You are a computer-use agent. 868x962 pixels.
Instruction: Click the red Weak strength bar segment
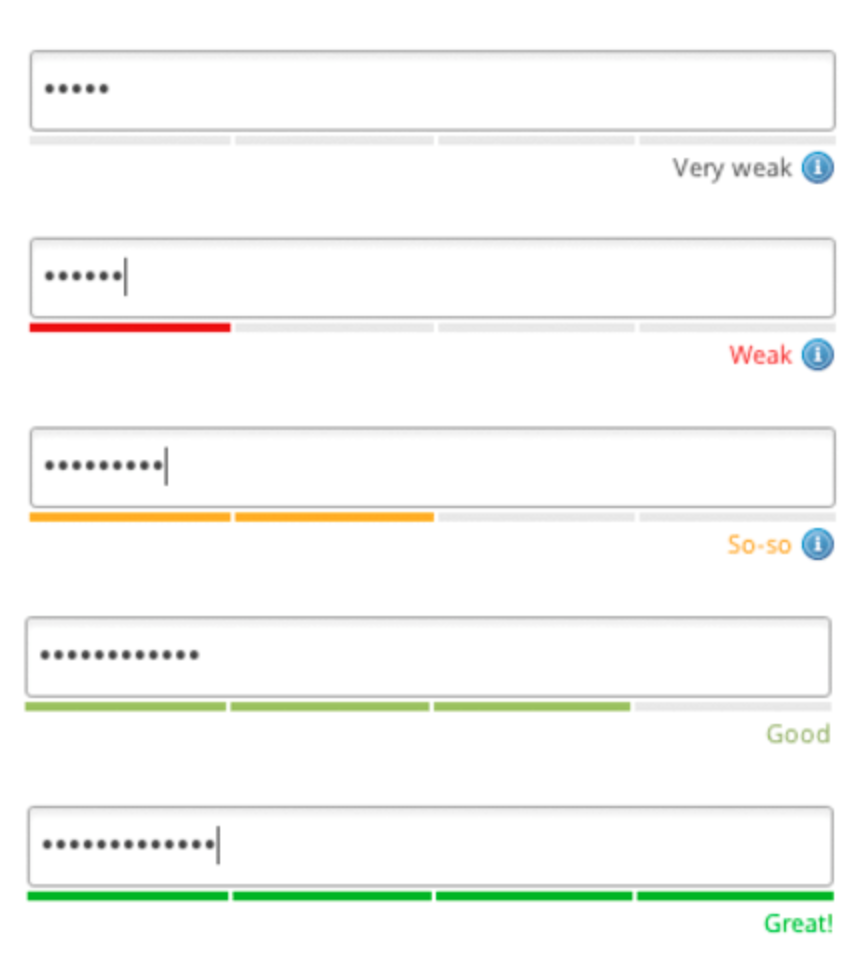pyautogui.click(x=130, y=328)
